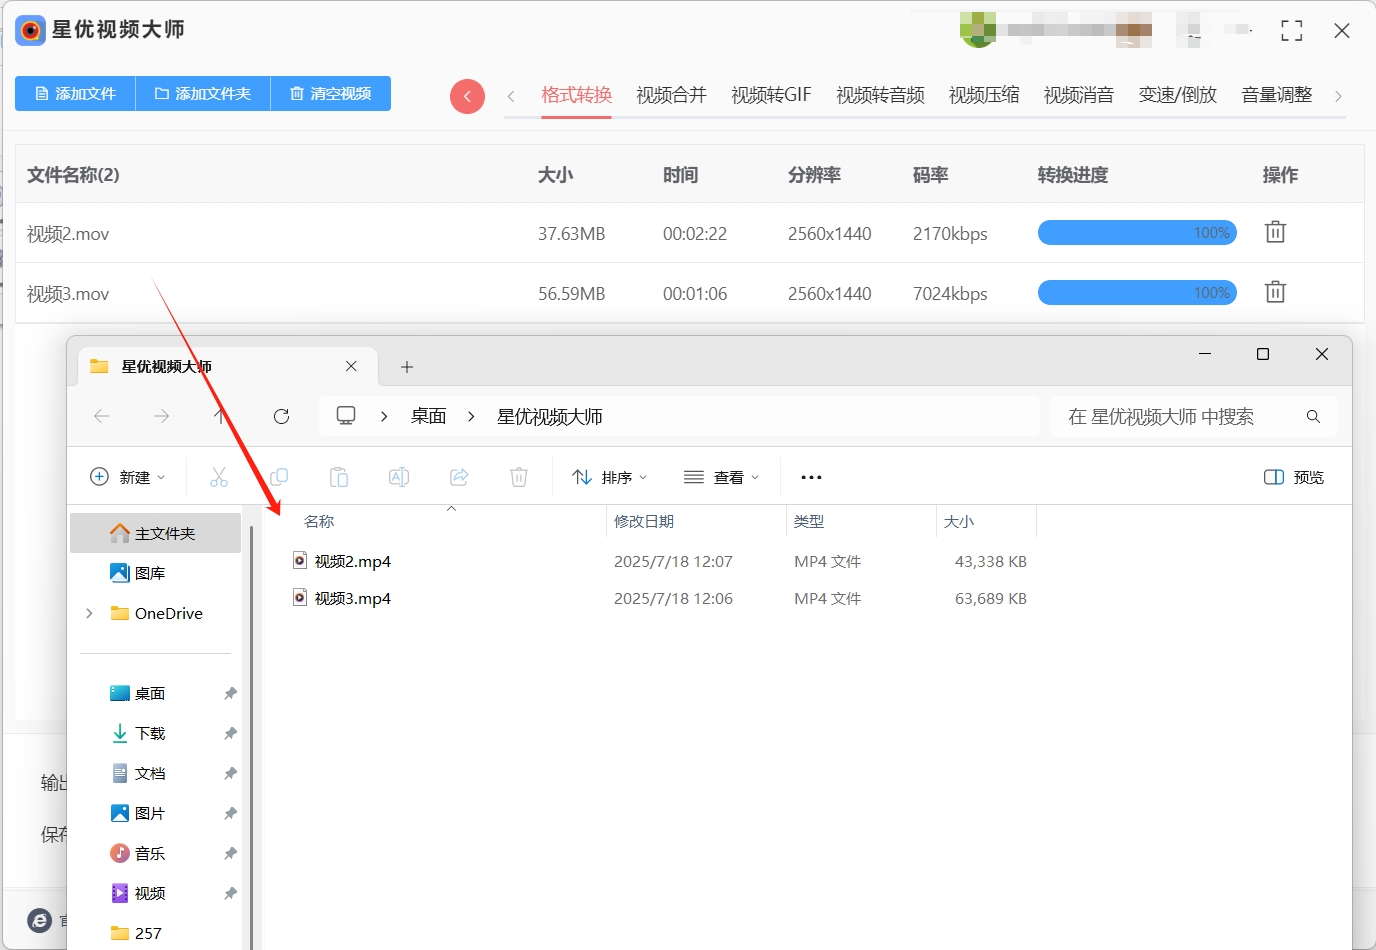The width and height of the screenshot is (1376, 950).
Task: Click 桌面 in the address path
Action: tap(428, 416)
